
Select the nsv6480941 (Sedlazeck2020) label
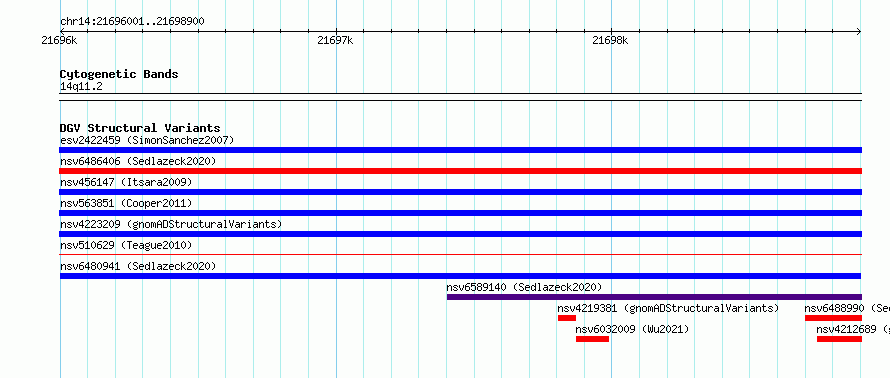click(138, 266)
